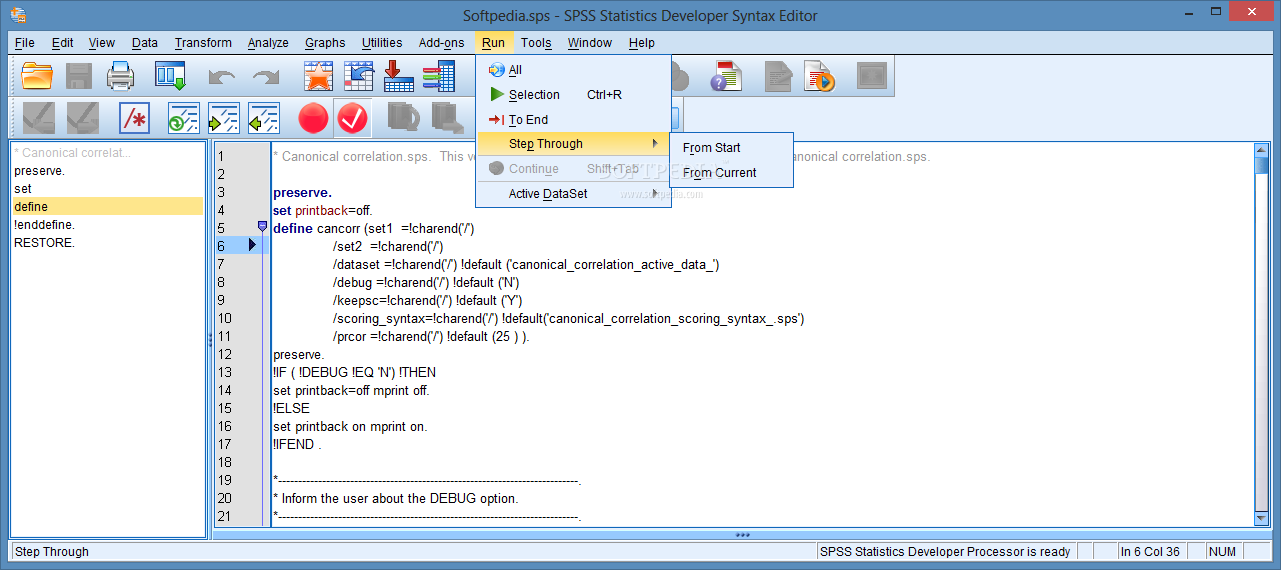Open the File menu
Screen dimensions: 1281x570
coord(25,43)
